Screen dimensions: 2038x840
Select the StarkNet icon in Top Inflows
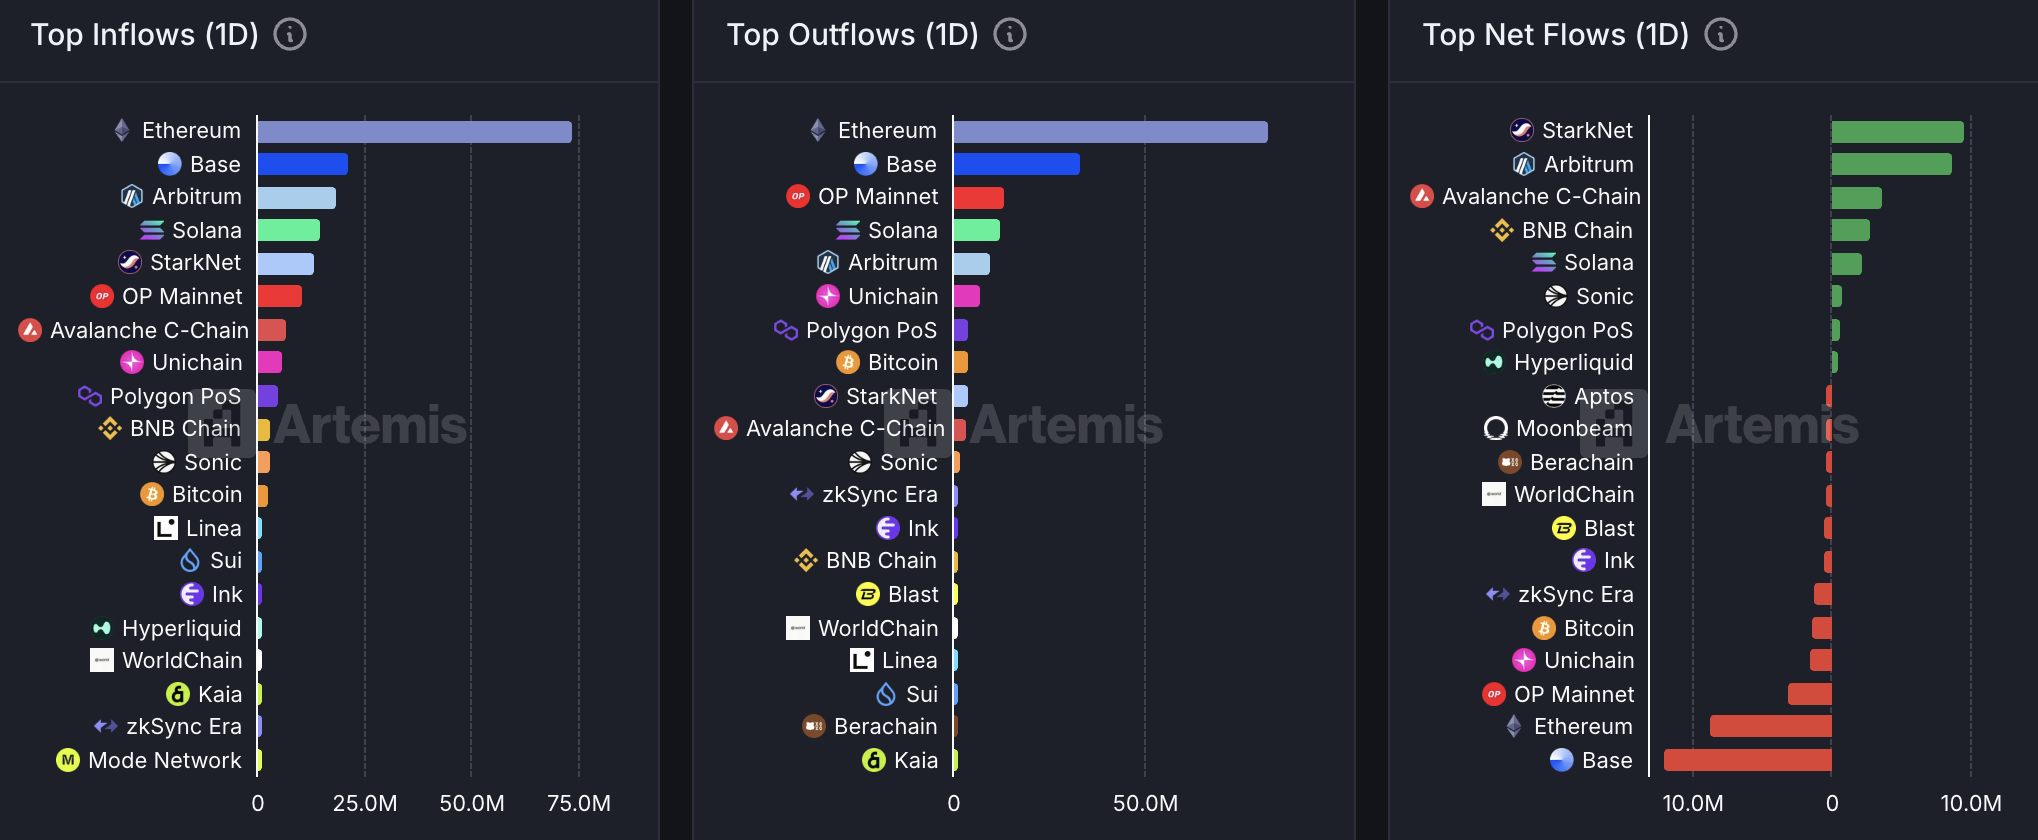130,262
